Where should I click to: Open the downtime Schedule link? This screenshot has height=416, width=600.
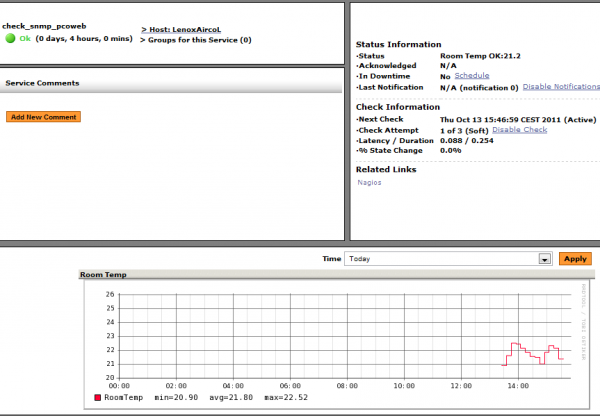click(472, 76)
